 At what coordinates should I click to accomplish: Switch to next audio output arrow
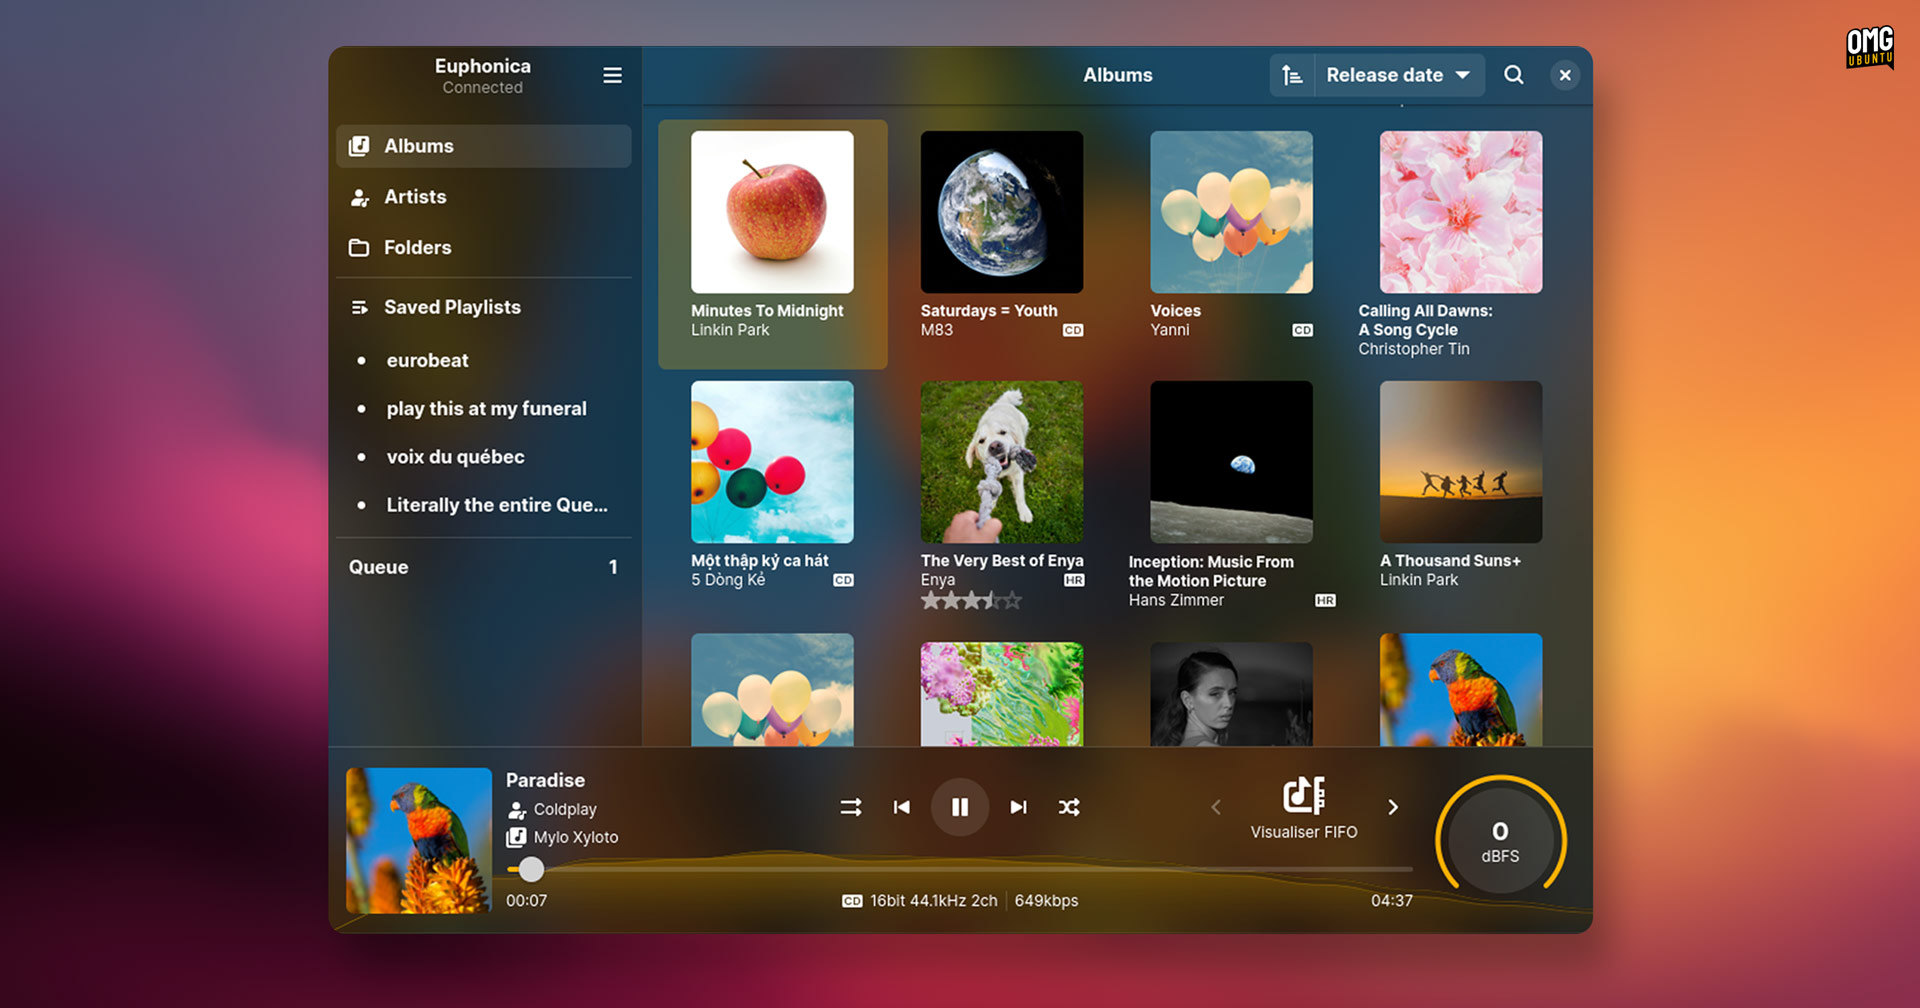click(1393, 807)
